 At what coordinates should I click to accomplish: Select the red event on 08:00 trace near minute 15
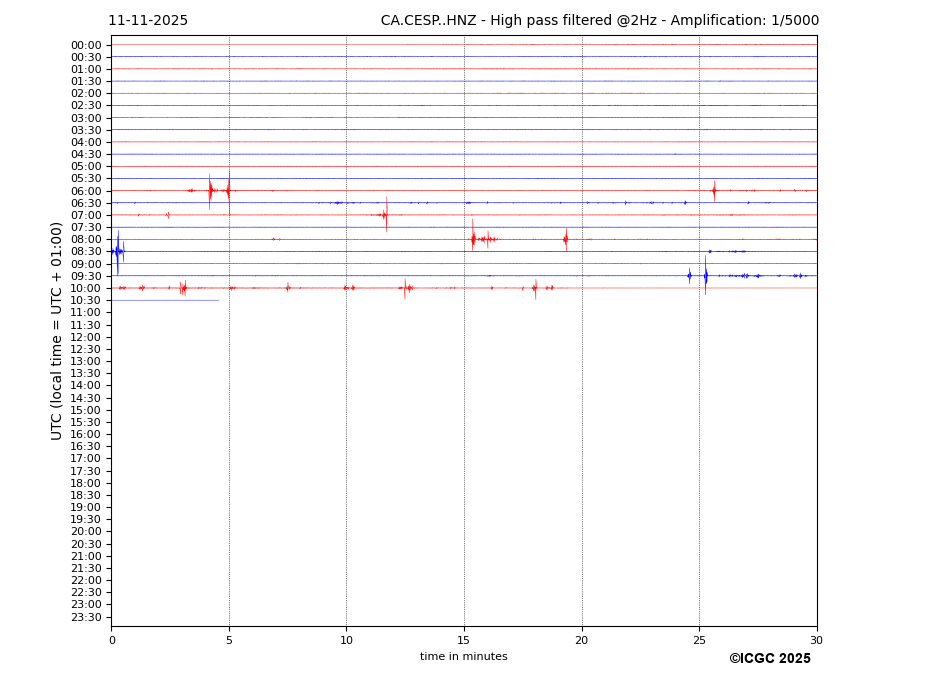(x=473, y=238)
